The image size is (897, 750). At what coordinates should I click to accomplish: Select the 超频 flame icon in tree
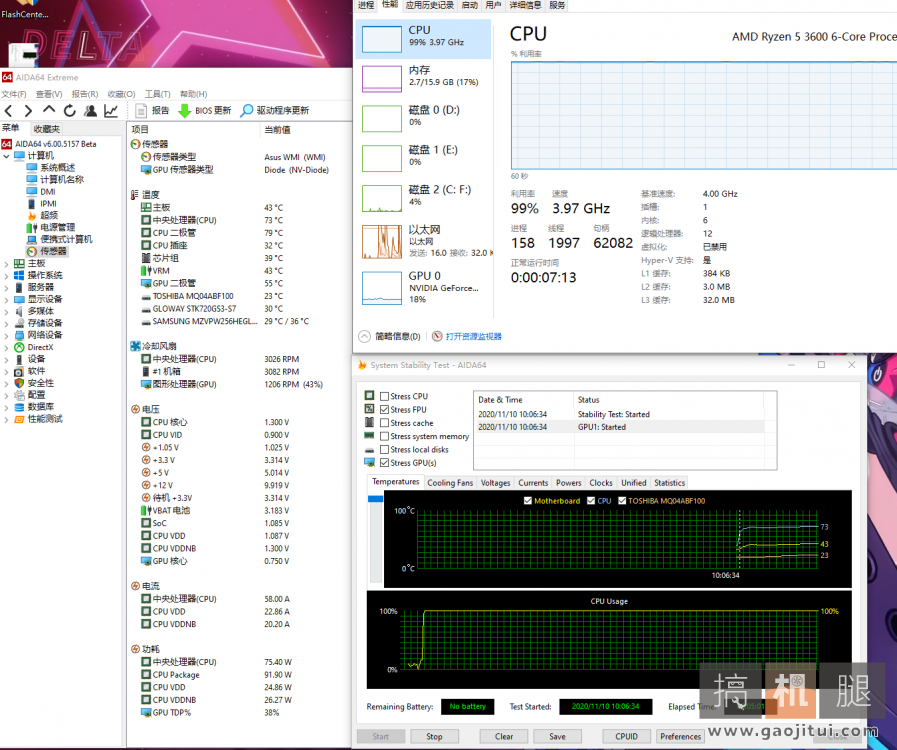point(32,216)
